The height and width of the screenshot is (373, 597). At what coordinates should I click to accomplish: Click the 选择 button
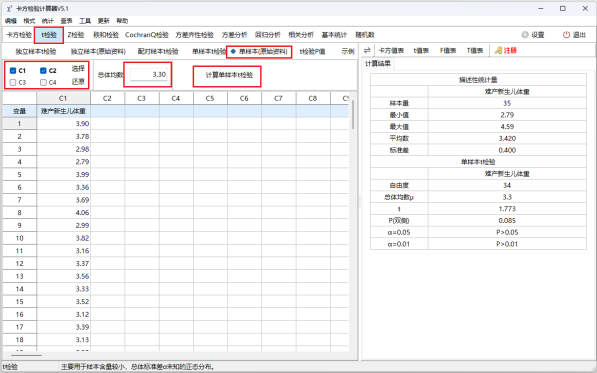pos(78,69)
